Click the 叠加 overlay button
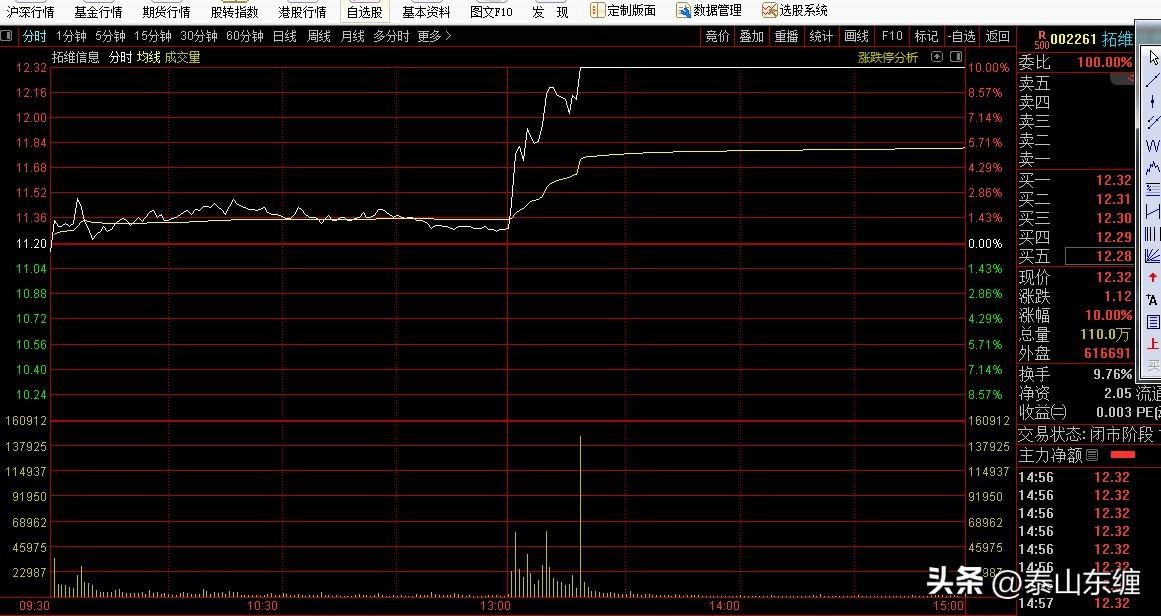1161x616 pixels. coord(752,36)
